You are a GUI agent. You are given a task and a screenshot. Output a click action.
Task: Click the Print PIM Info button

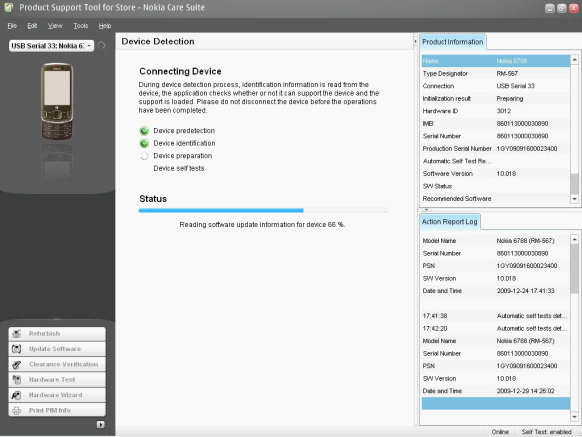(x=57, y=410)
